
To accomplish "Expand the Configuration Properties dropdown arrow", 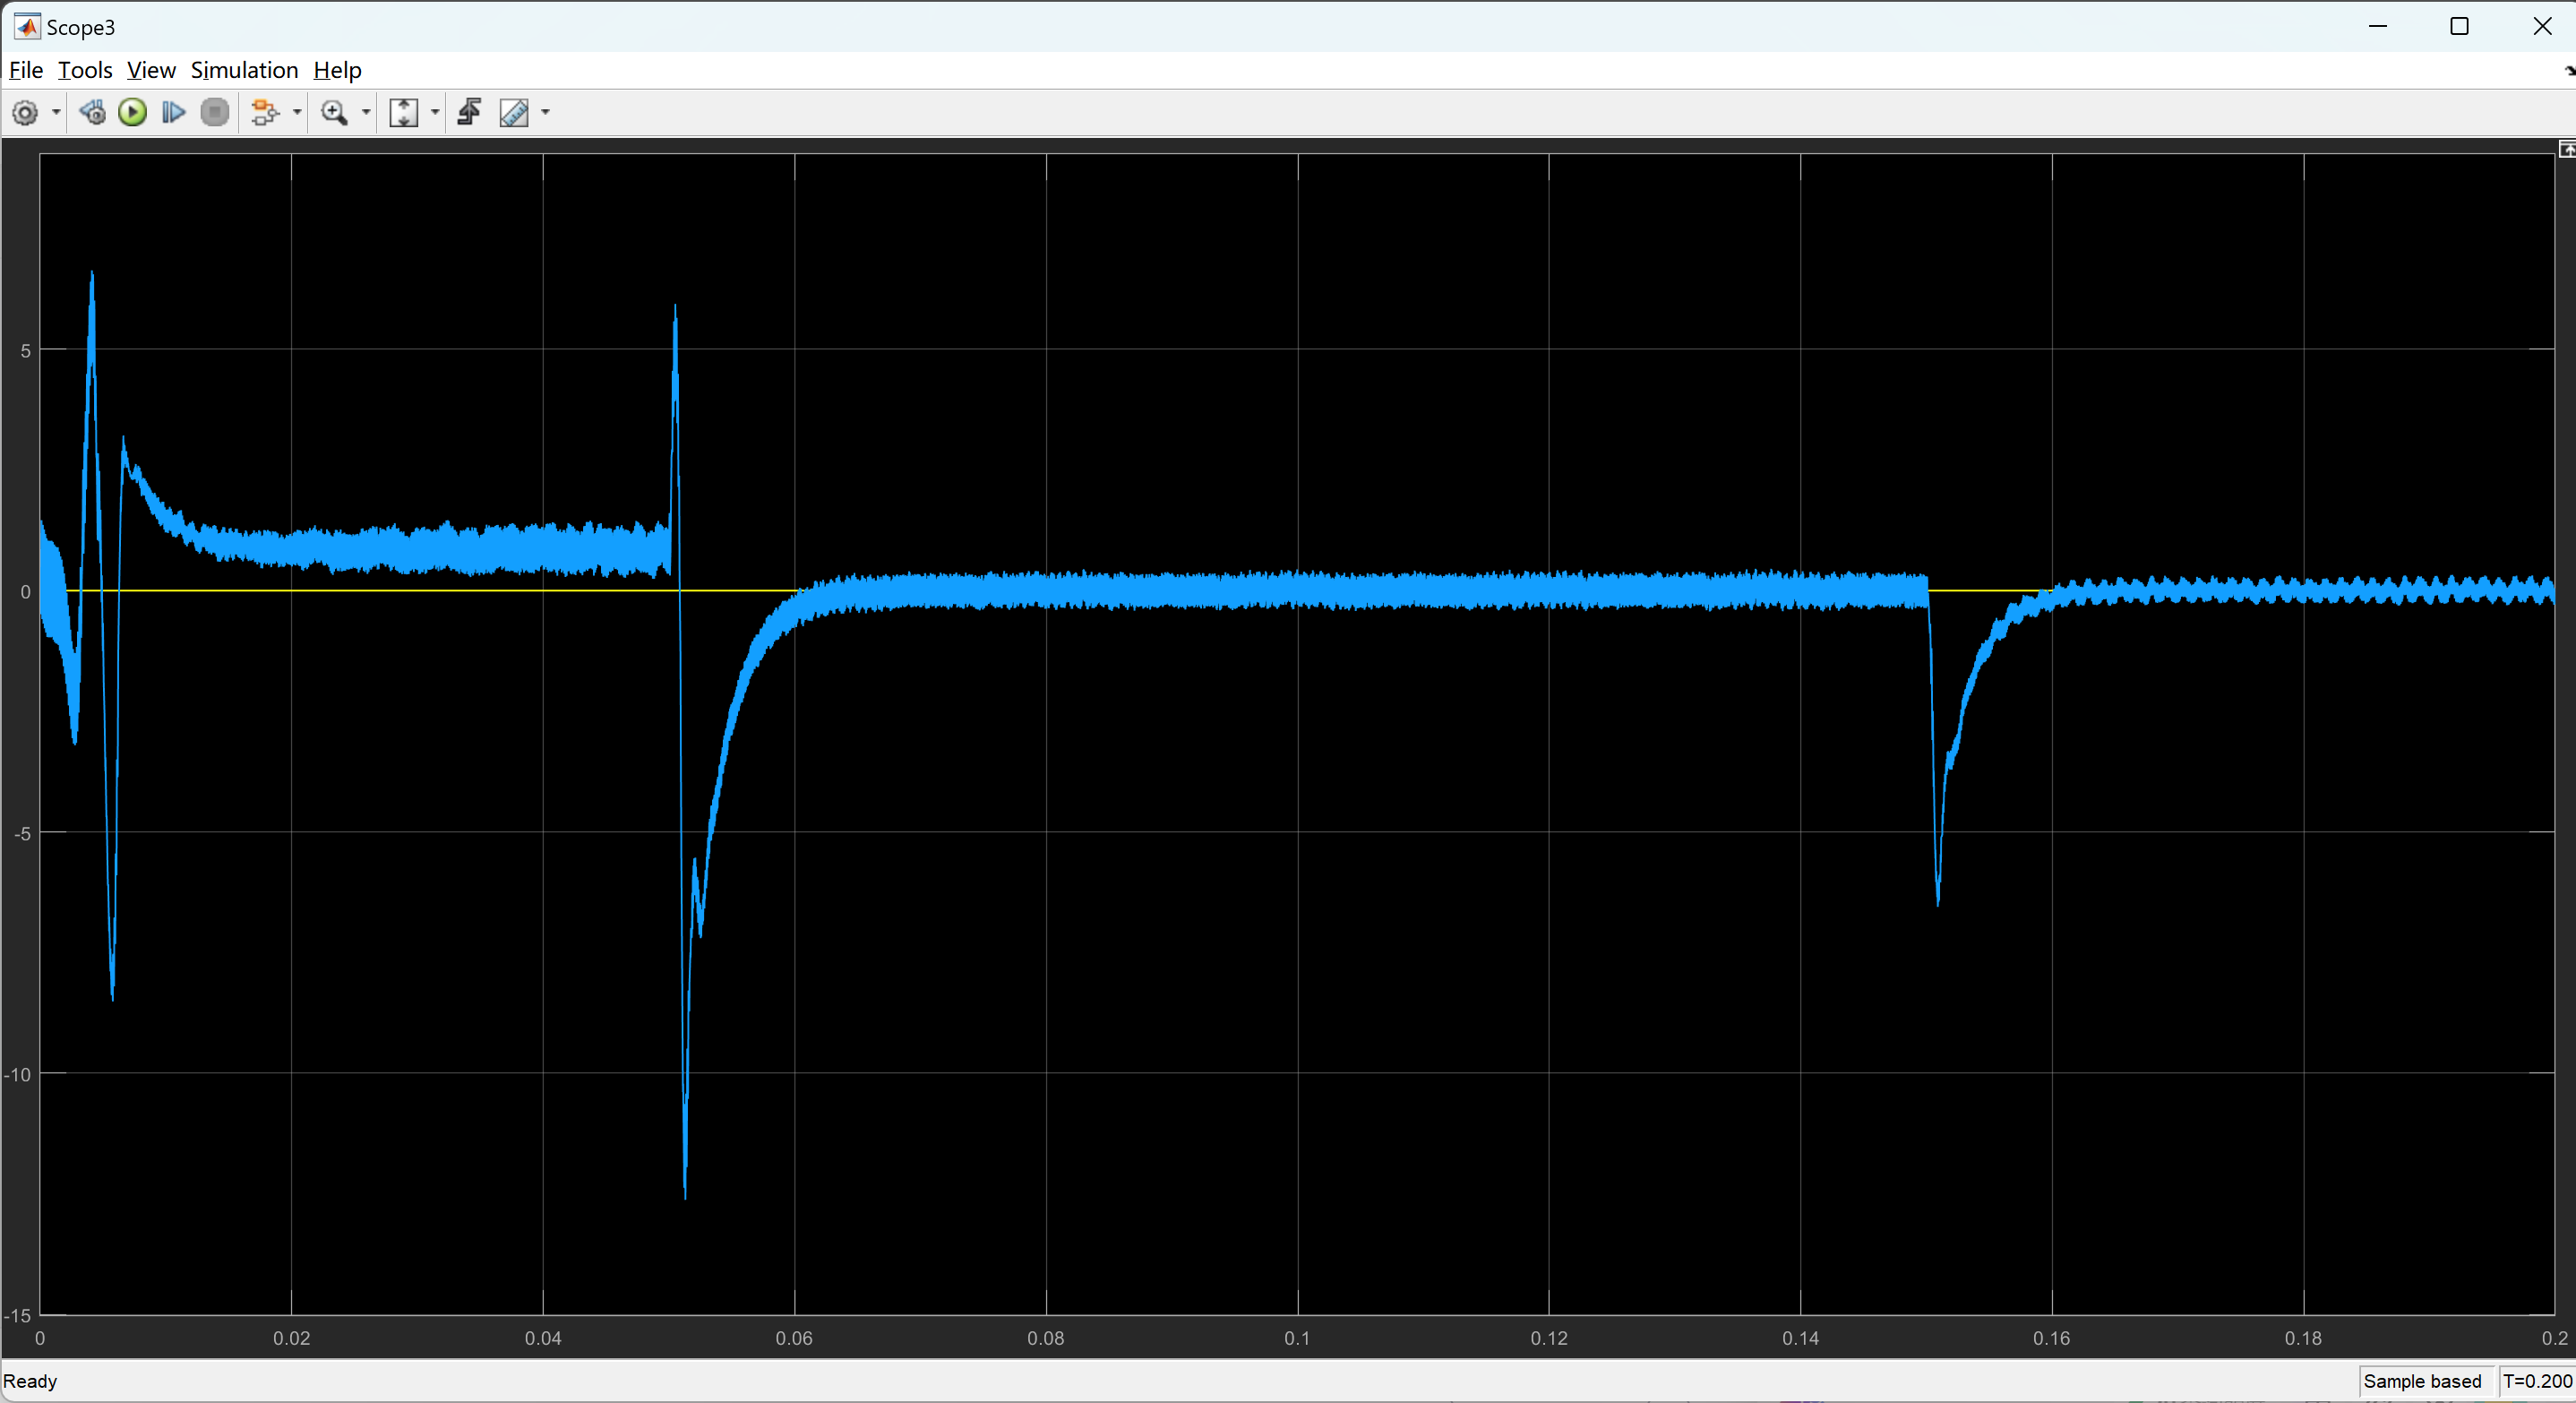I will point(56,113).
